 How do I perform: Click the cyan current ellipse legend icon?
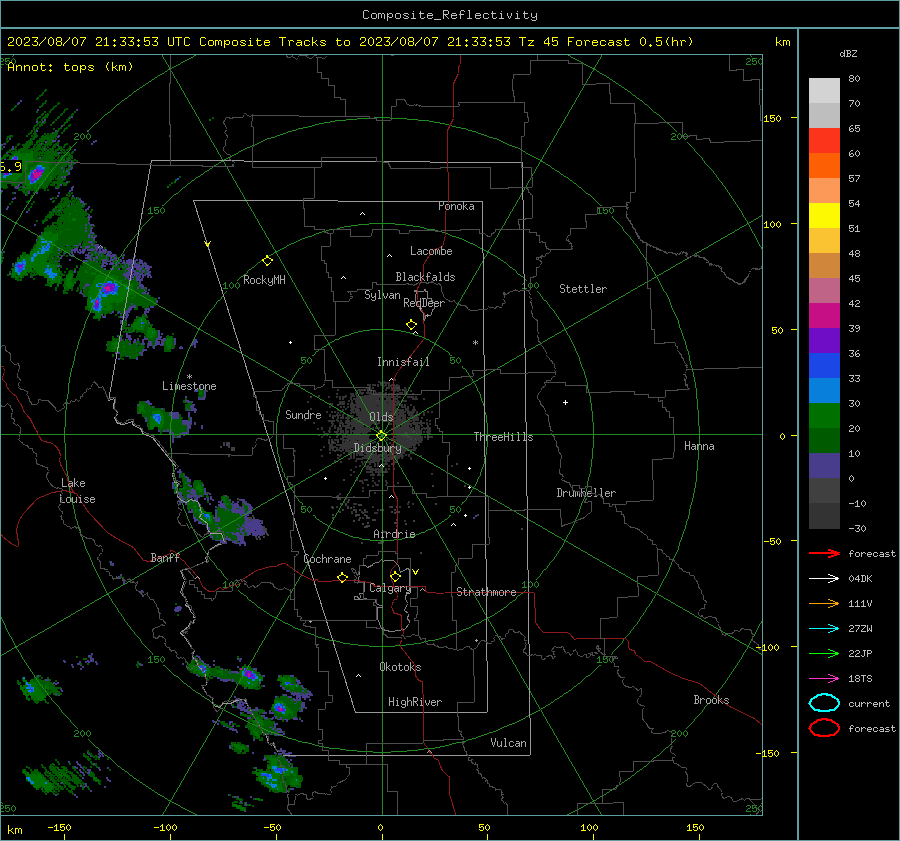point(824,703)
